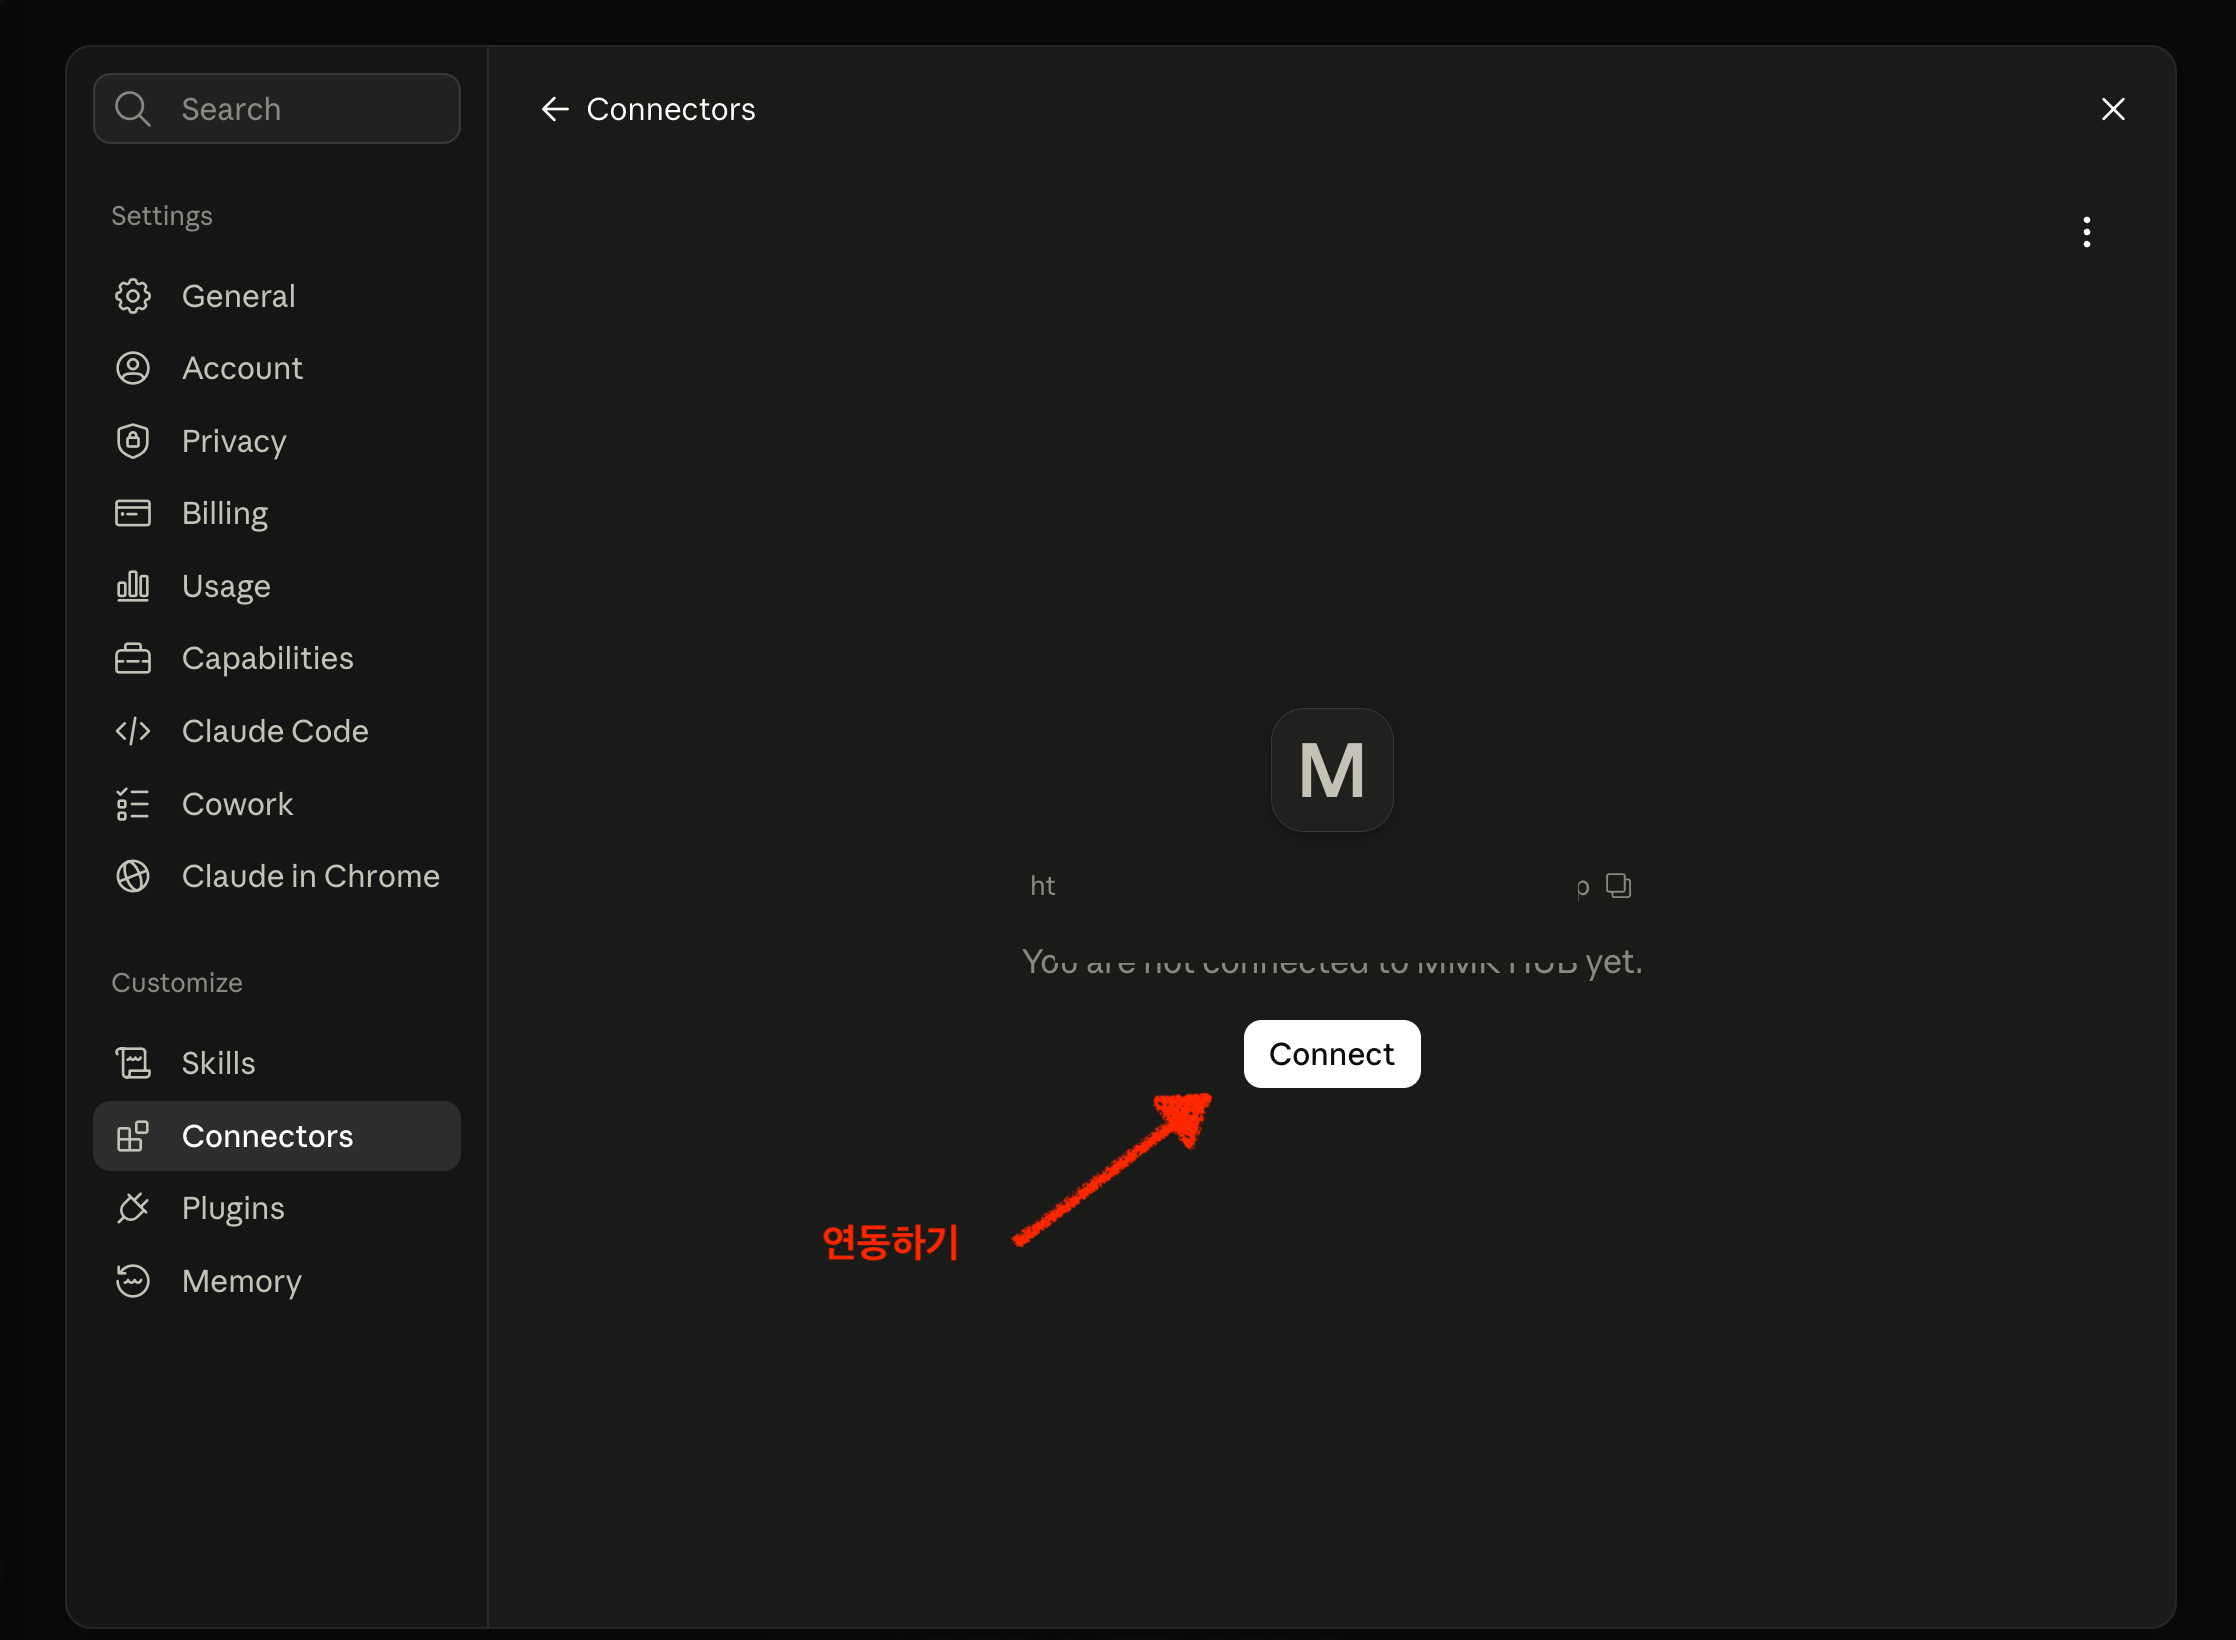Image resolution: width=2236 pixels, height=1640 pixels.
Task: Click the Connectors blocks icon in sidebar
Action: pos(133,1136)
